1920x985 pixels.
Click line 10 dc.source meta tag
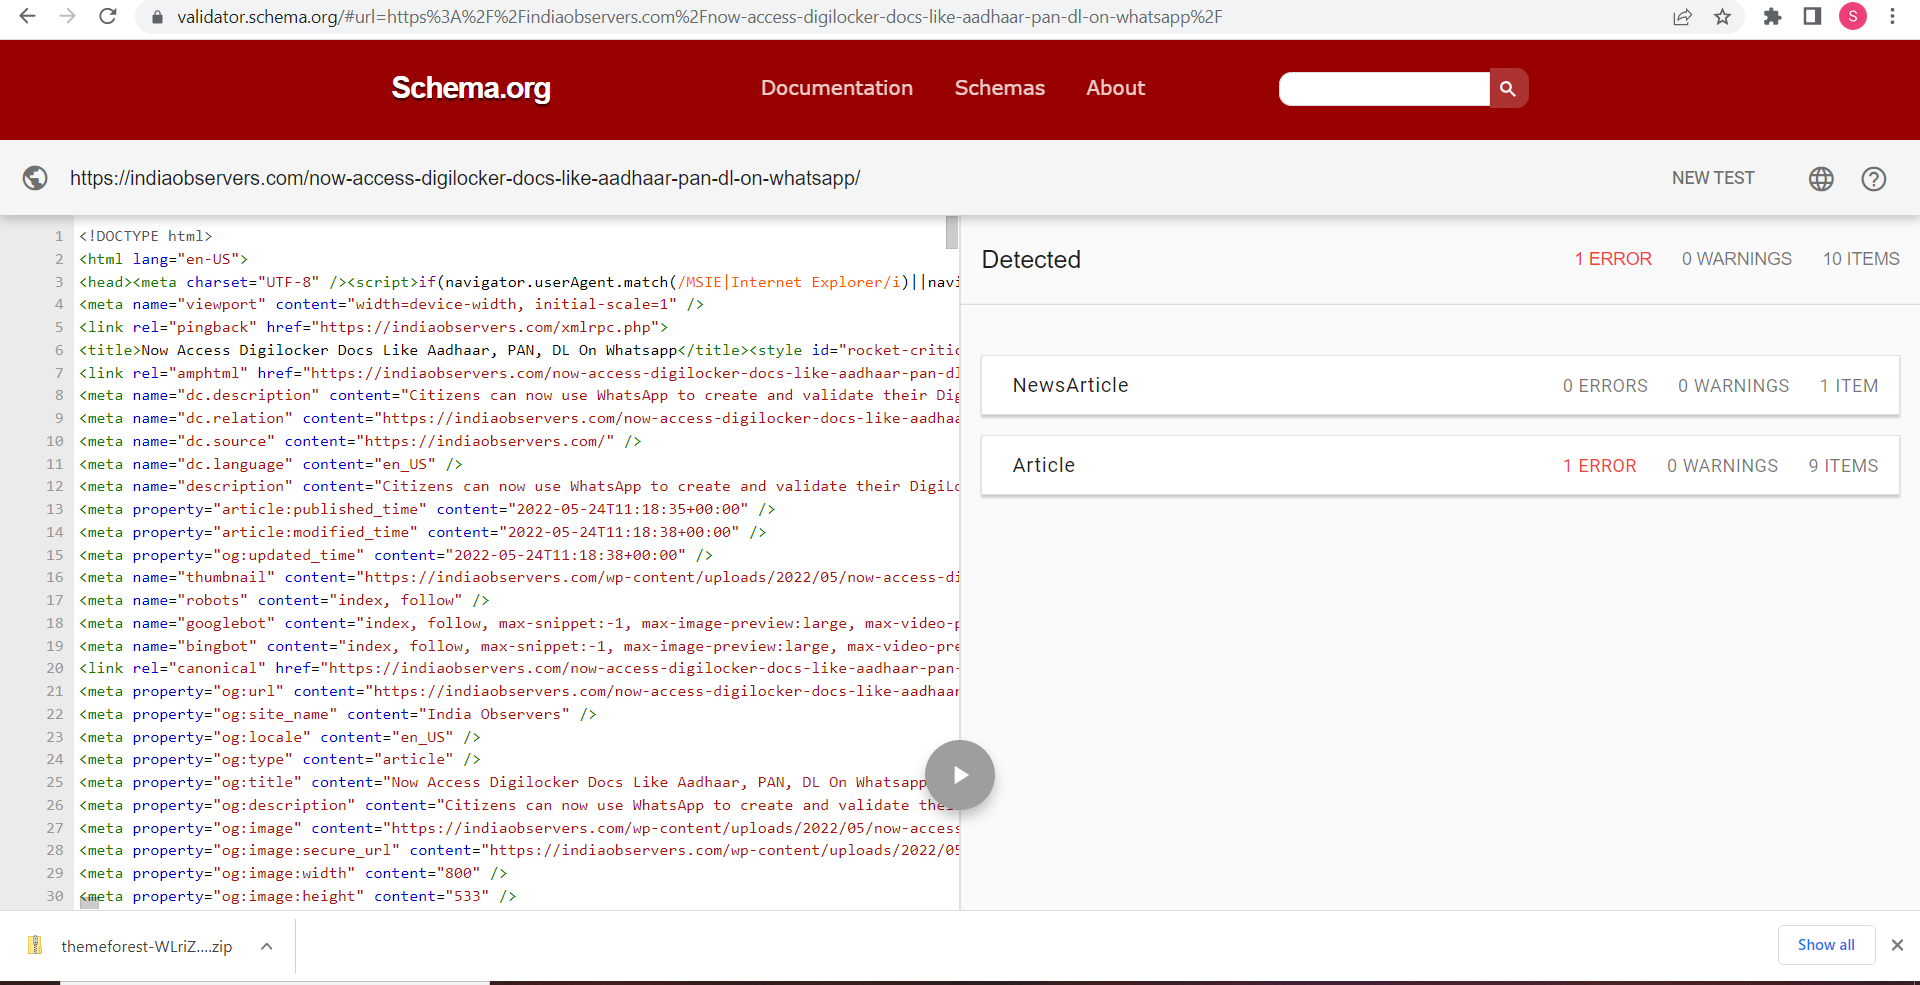[360, 441]
